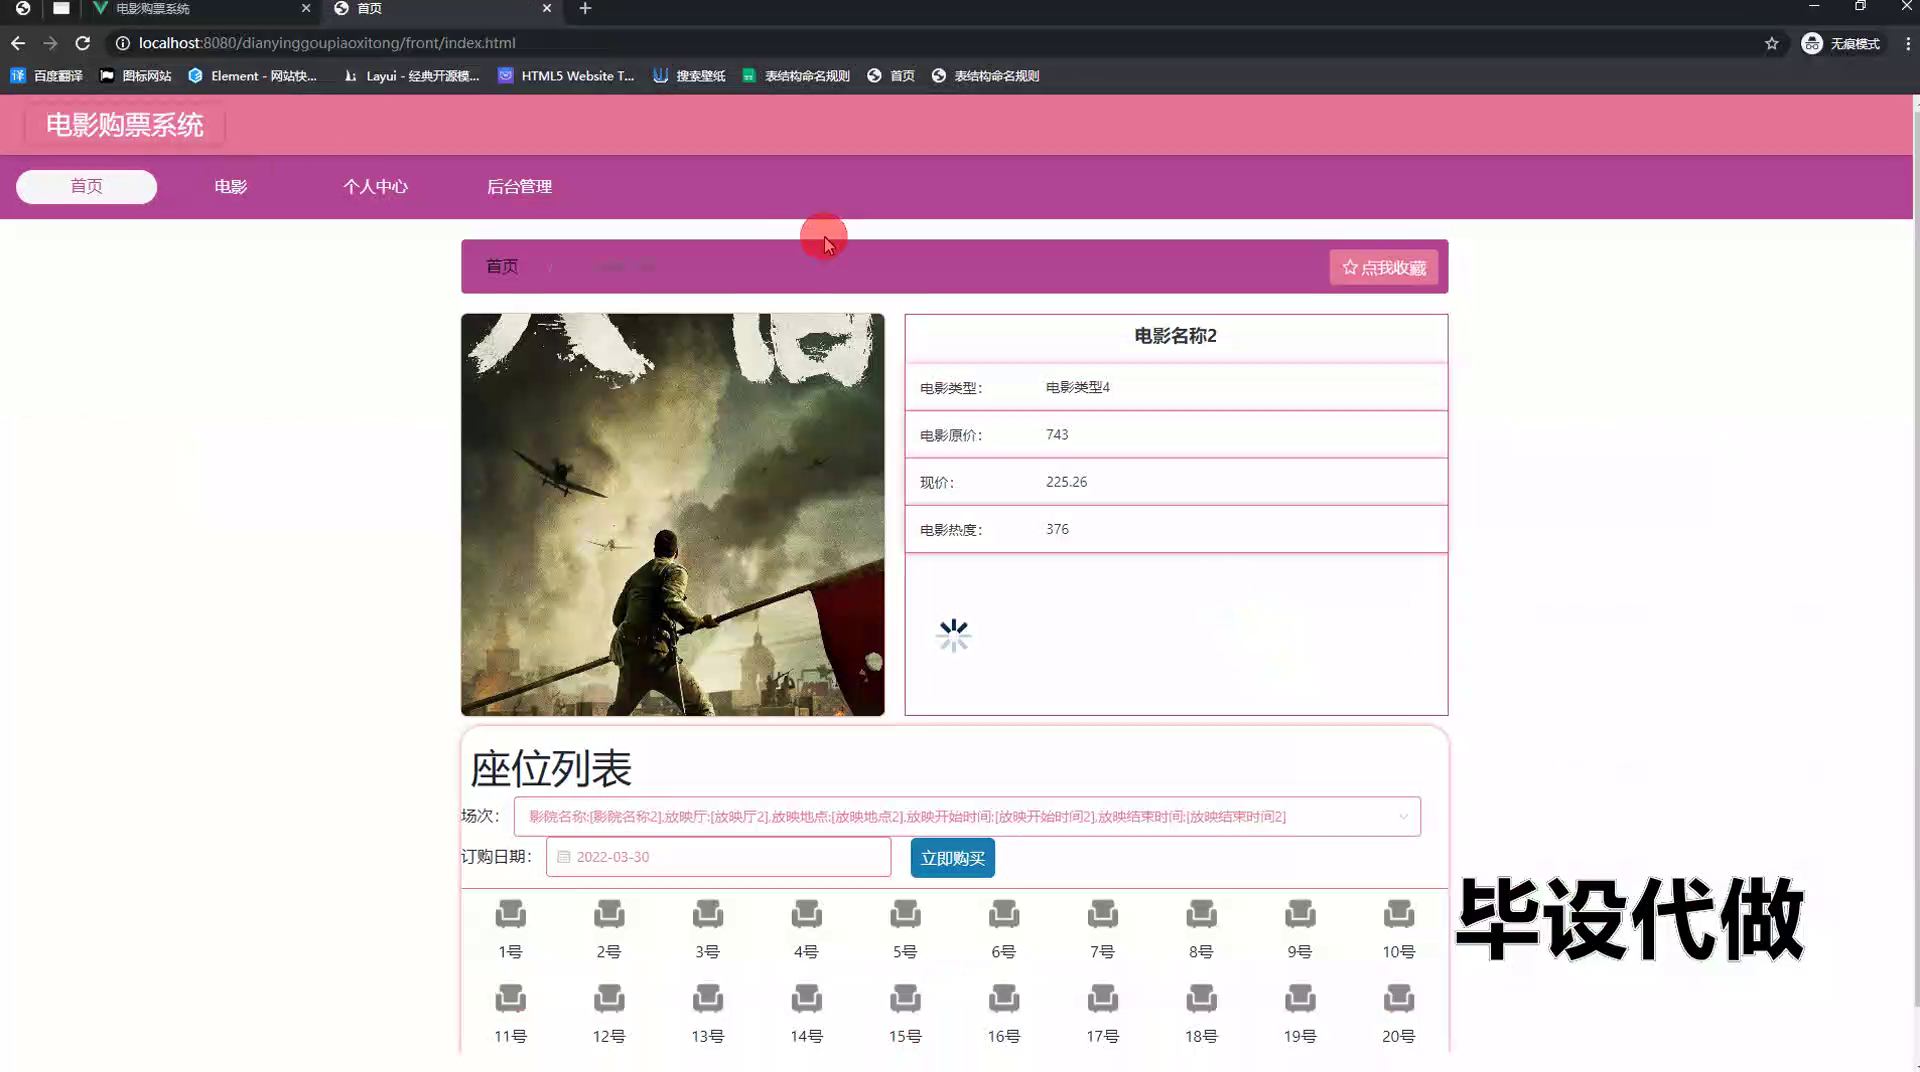The width and height of the screenshot is (1920, 1072).
Task: Click the 电影名称2 movie title
Action: (1175, 336)
